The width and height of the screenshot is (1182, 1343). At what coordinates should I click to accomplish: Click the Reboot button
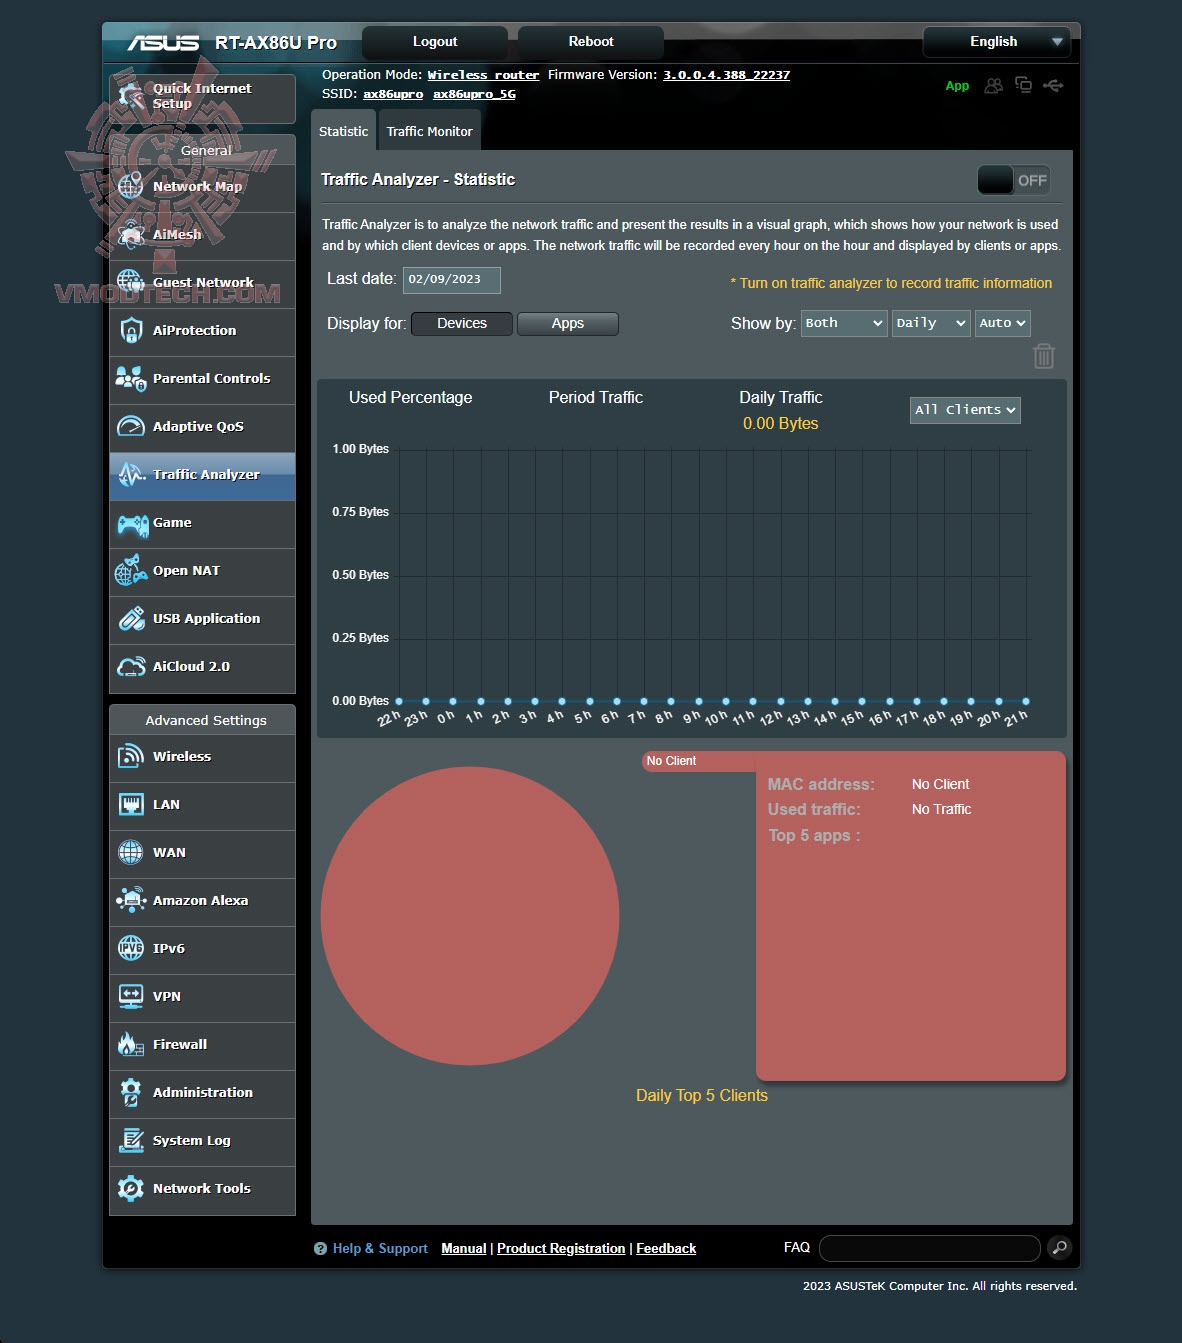coord(591,42)
